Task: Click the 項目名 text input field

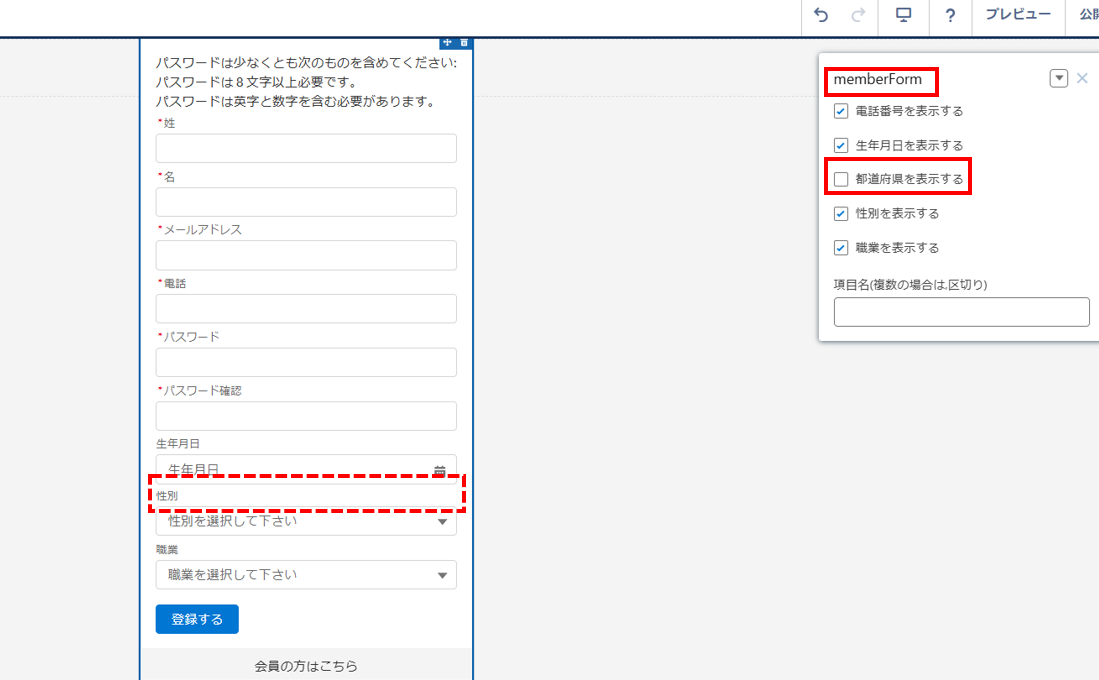Action: pos(961,312)
